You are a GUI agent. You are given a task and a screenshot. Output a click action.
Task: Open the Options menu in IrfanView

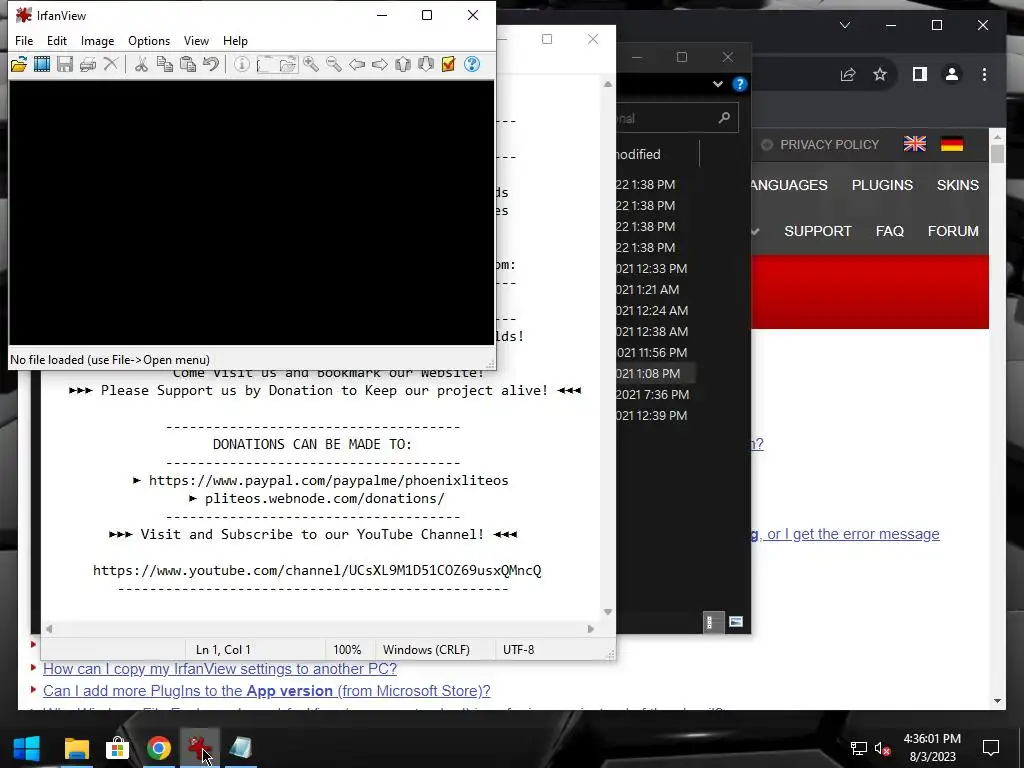149,40
